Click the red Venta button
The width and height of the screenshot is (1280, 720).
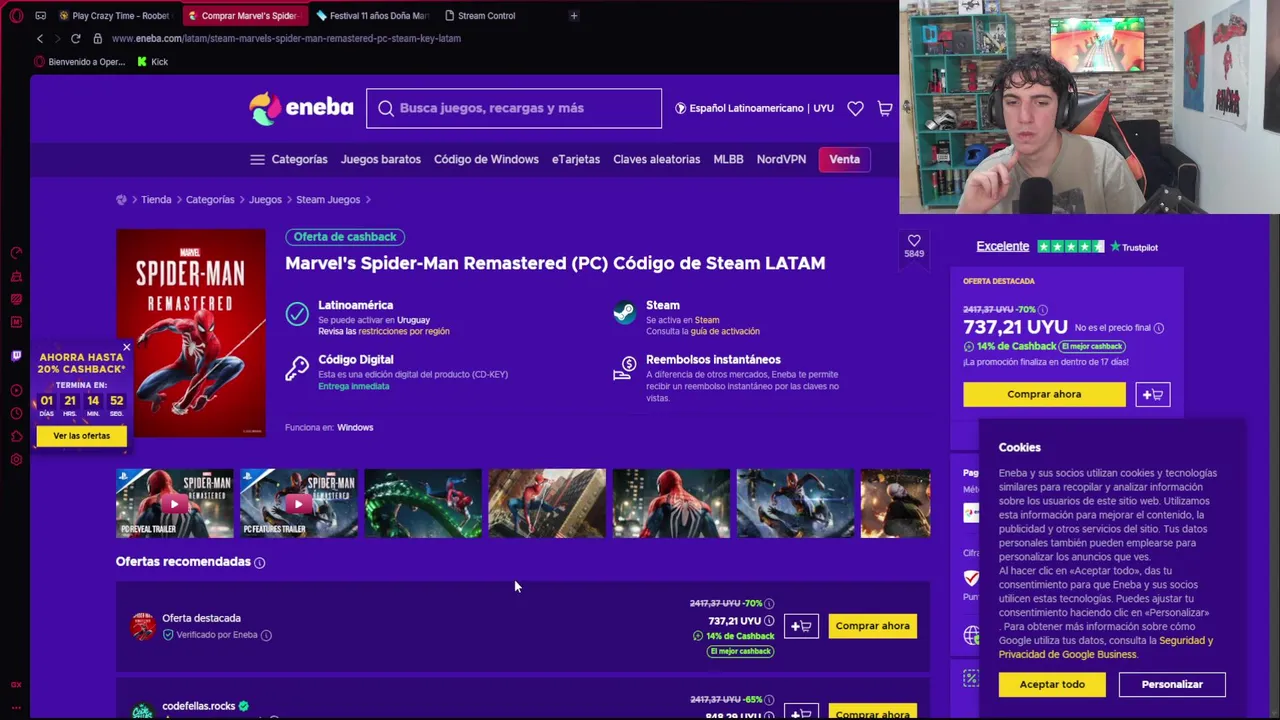coord(844,159)
